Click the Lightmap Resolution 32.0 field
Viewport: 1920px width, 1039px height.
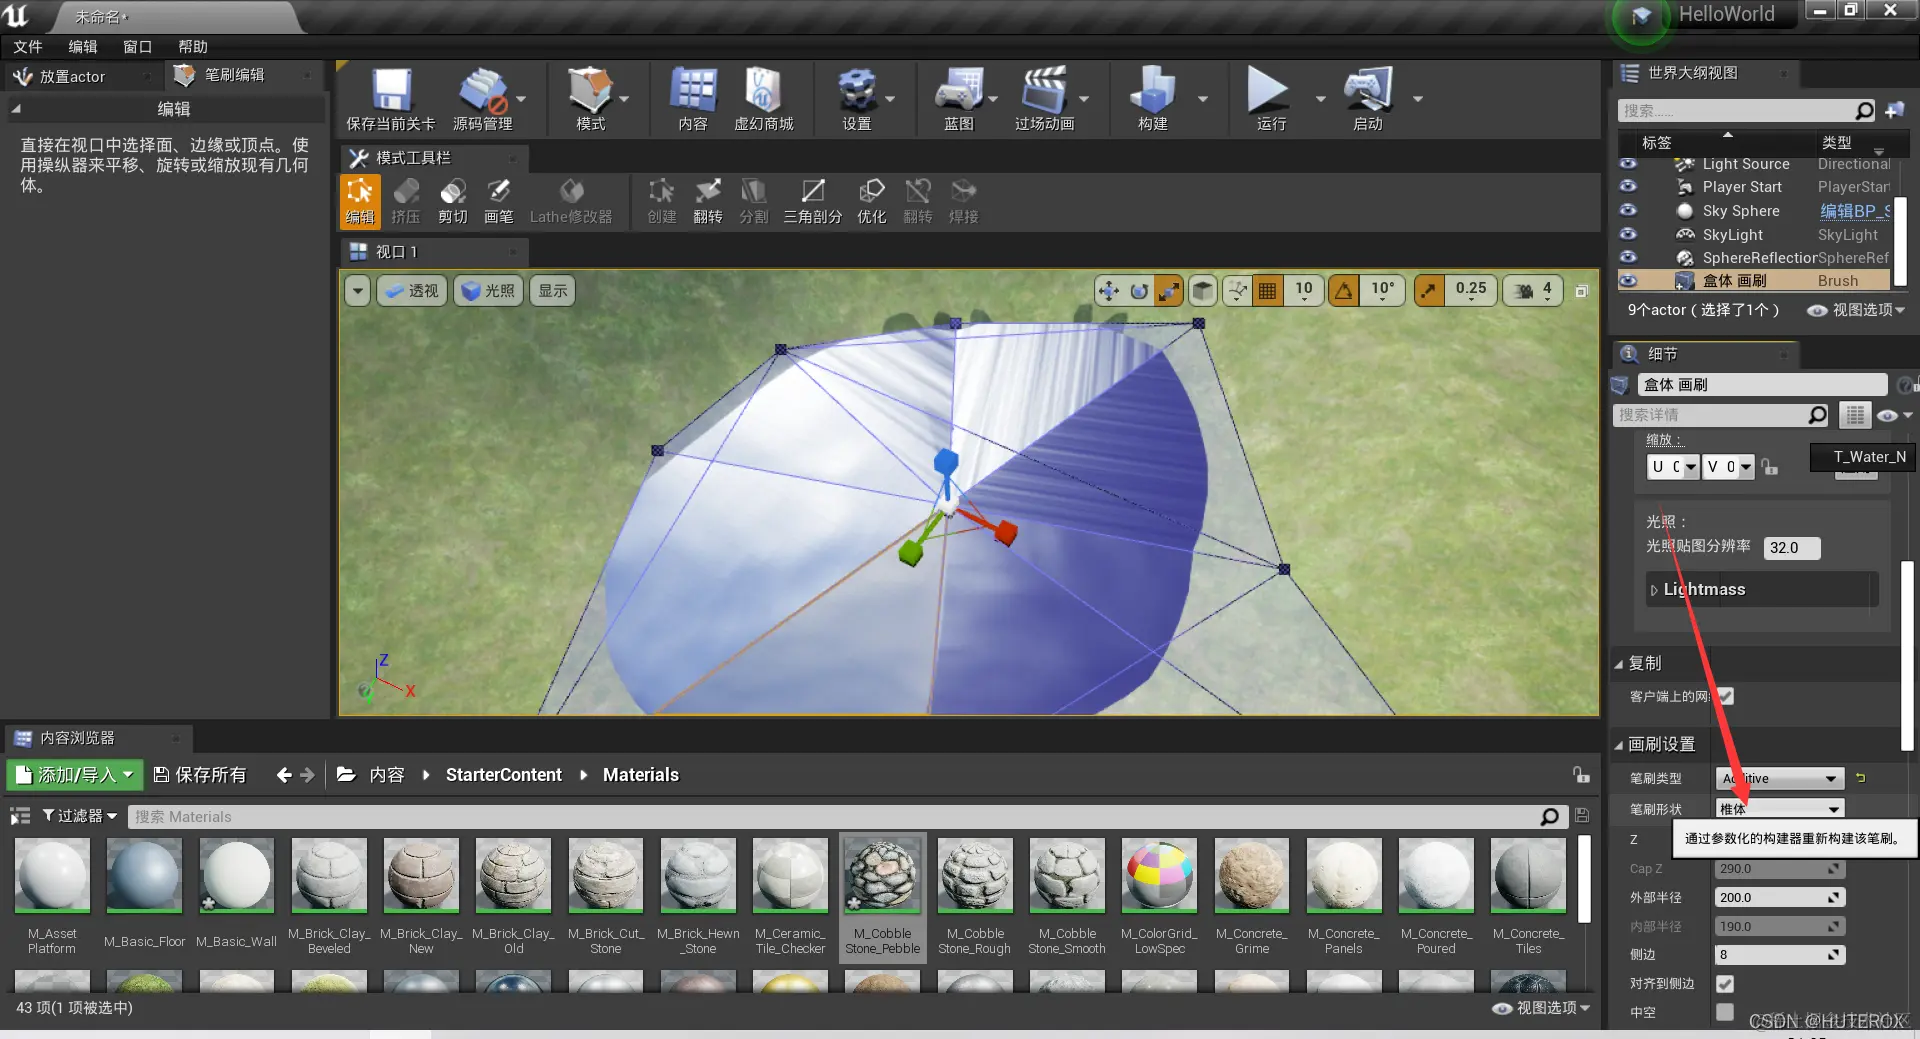click(x=1792, y=548)
